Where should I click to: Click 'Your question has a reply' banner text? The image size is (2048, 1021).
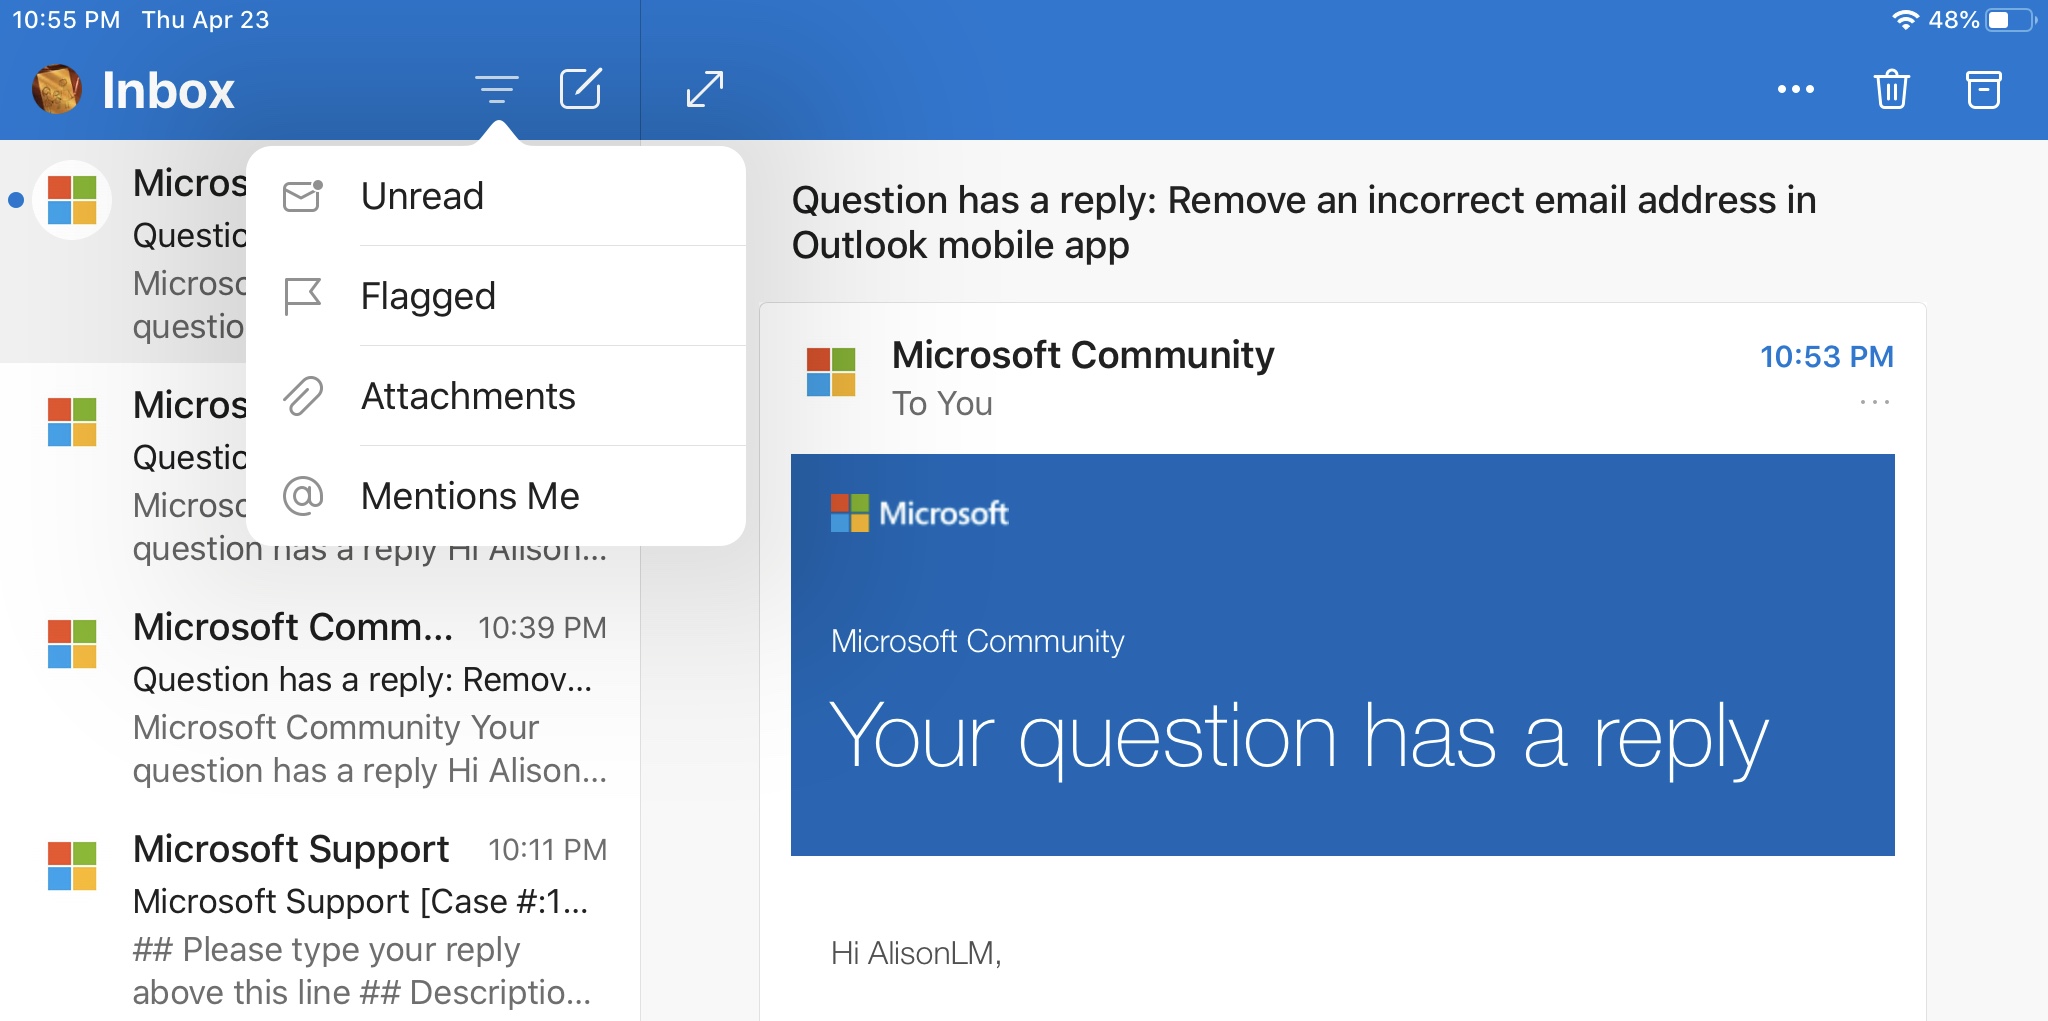[x=1299, y=738]
